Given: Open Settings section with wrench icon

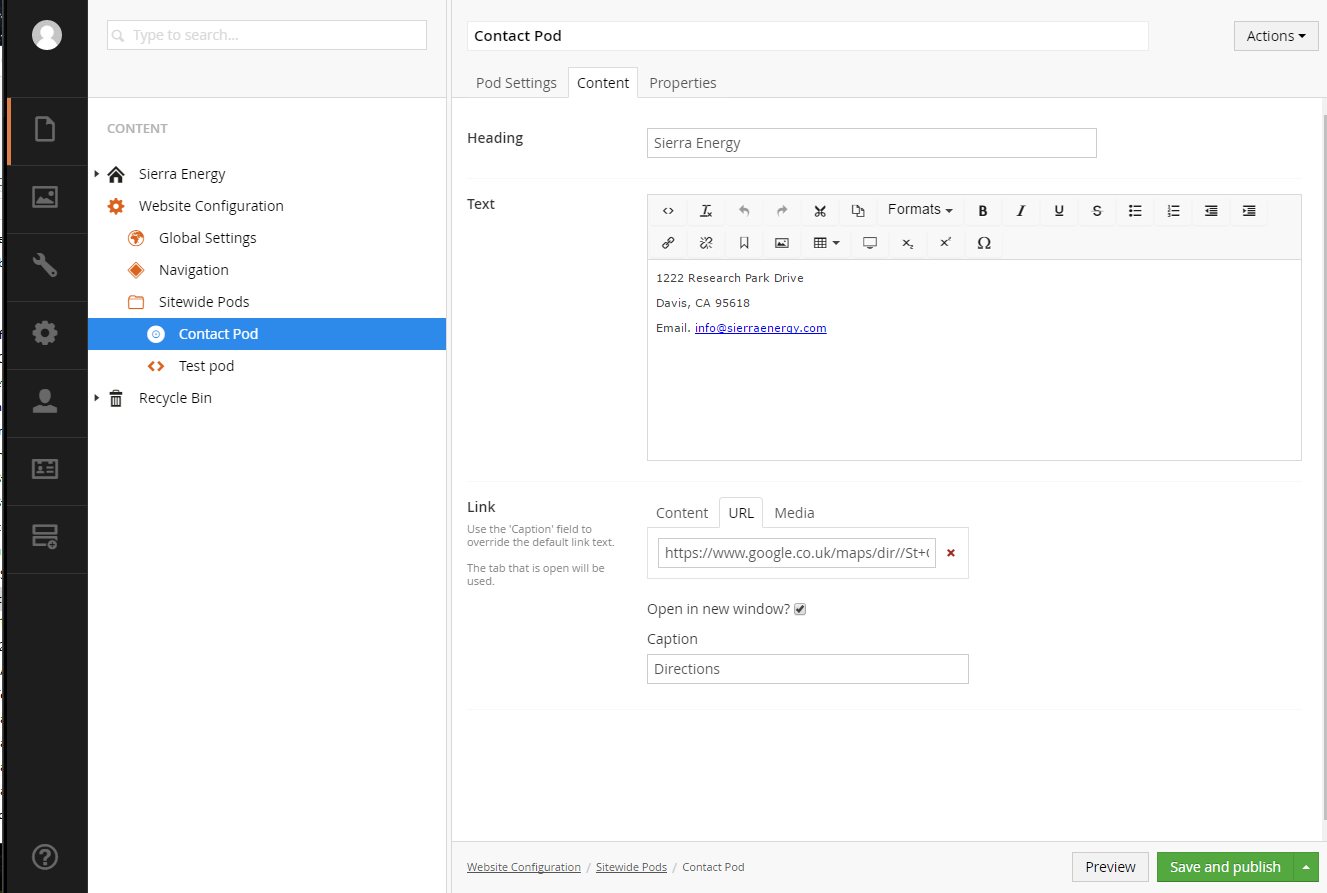Looking at the screenshot, I should (45, 265).
